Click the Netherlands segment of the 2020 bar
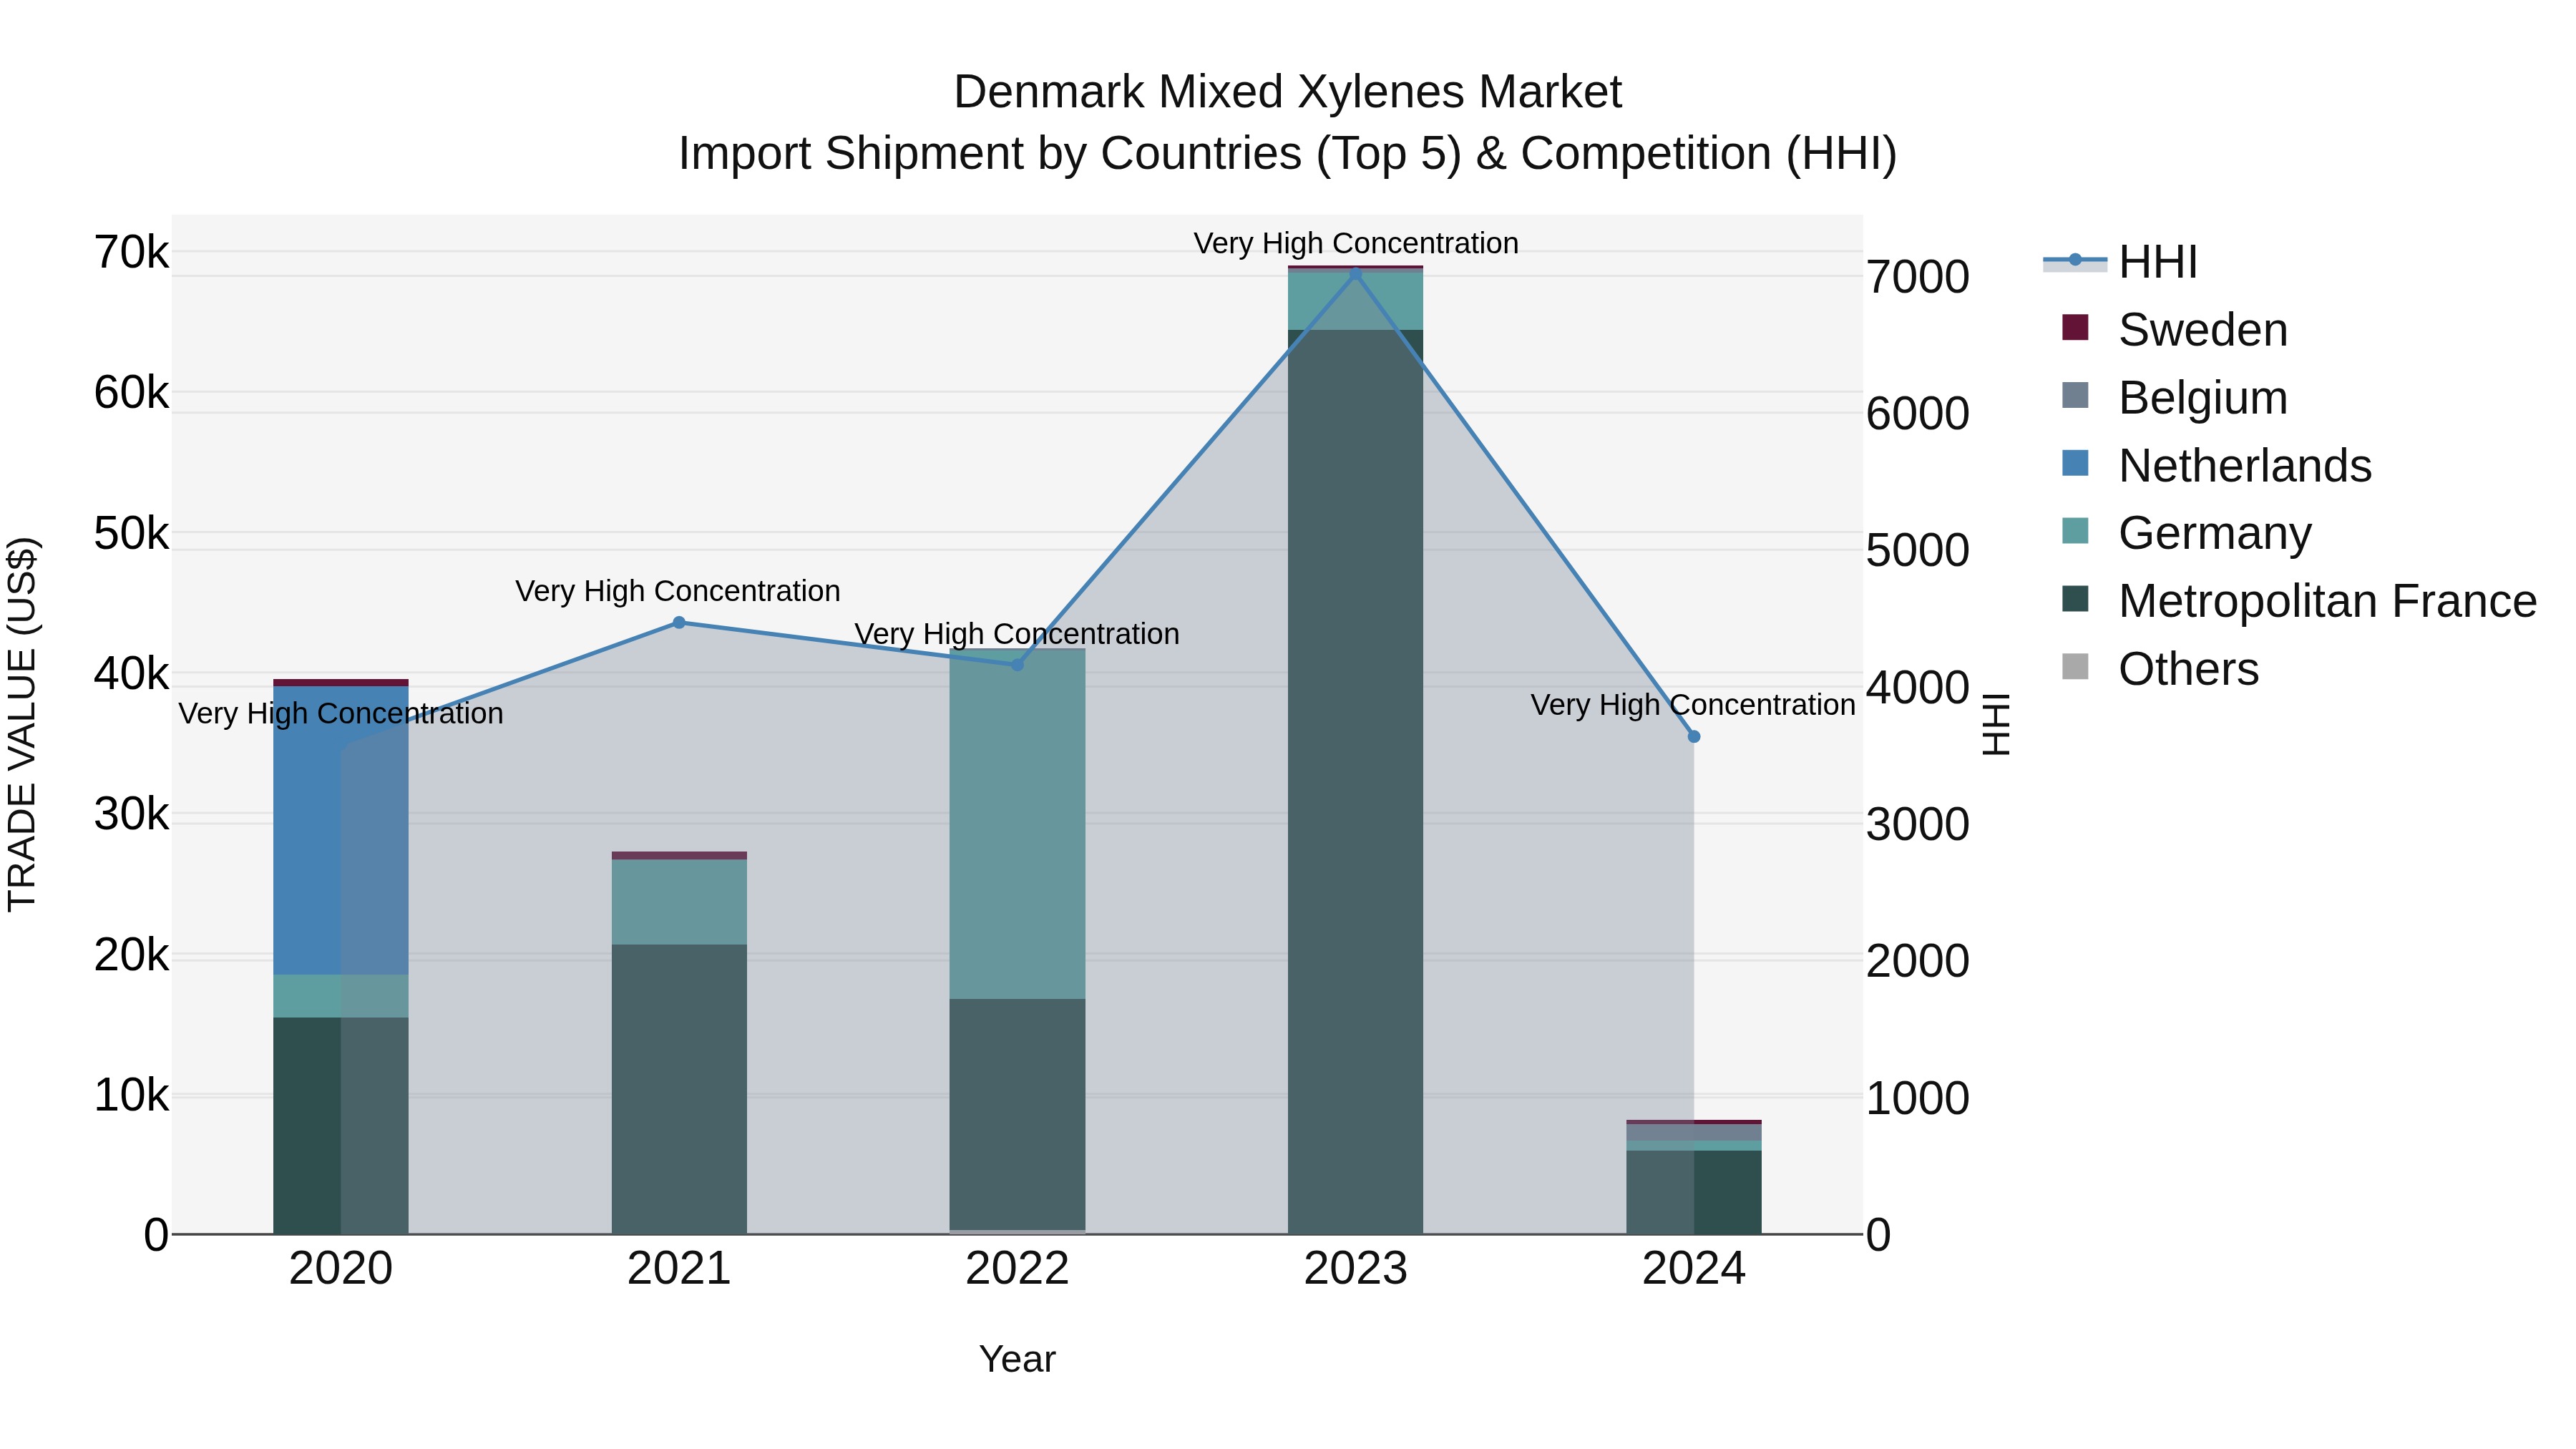The height and width of the screenshot is (1449, 2576). 341,830
